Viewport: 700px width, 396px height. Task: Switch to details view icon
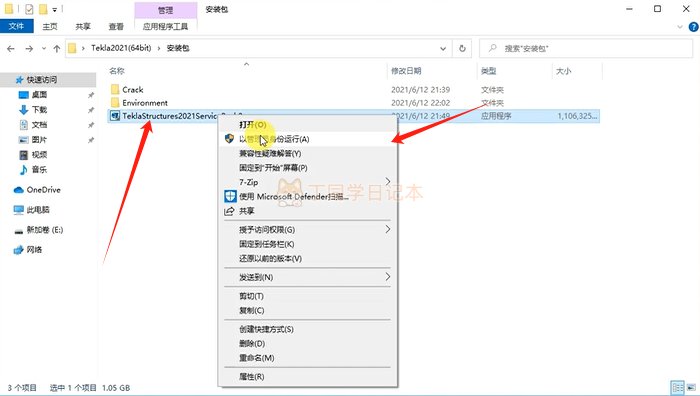point(678,388)
